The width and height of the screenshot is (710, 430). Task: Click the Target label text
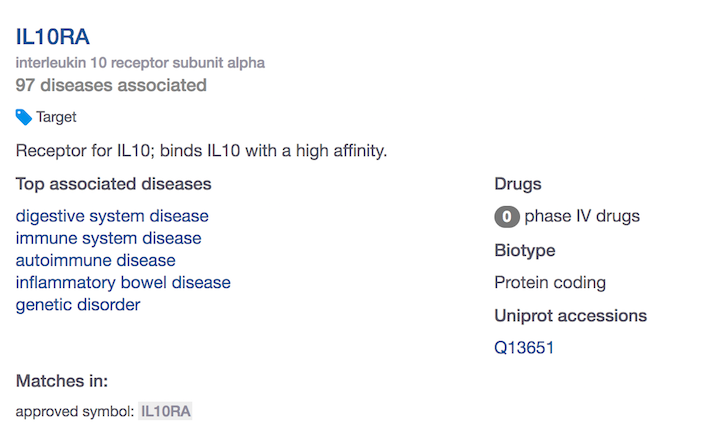coord(56,117)
